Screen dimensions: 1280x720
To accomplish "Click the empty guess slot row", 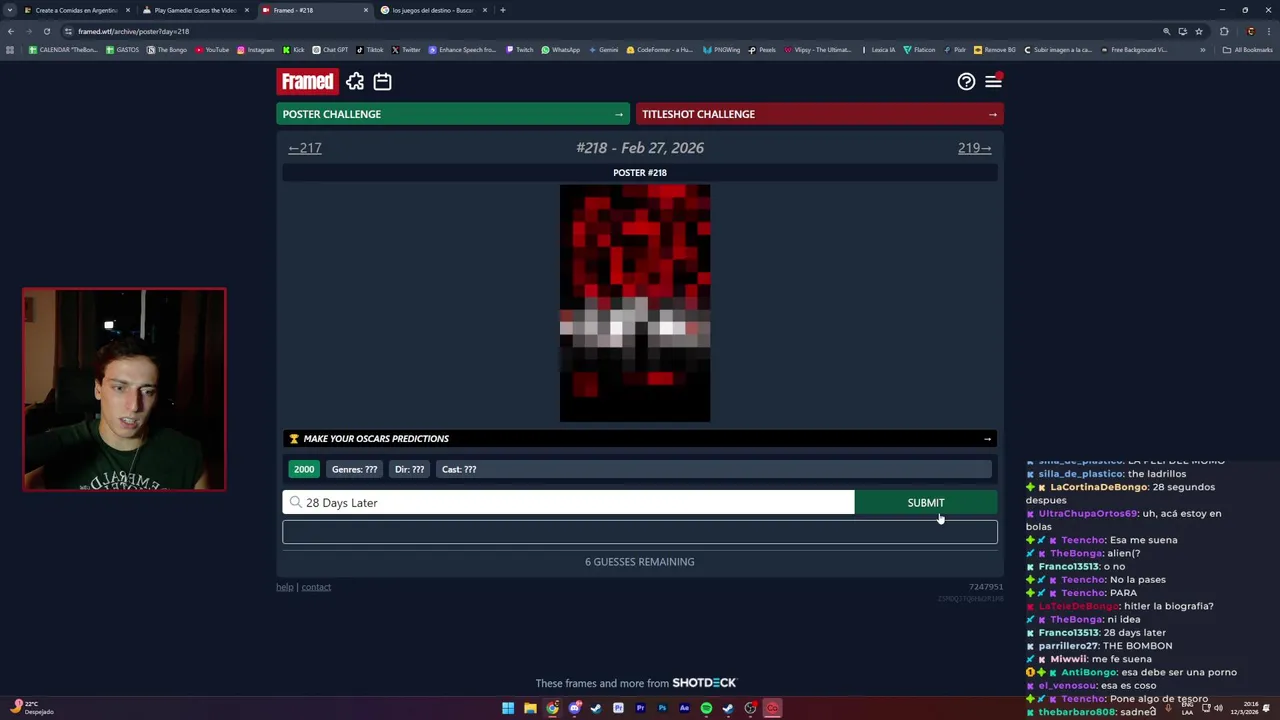I will (640, 532).
